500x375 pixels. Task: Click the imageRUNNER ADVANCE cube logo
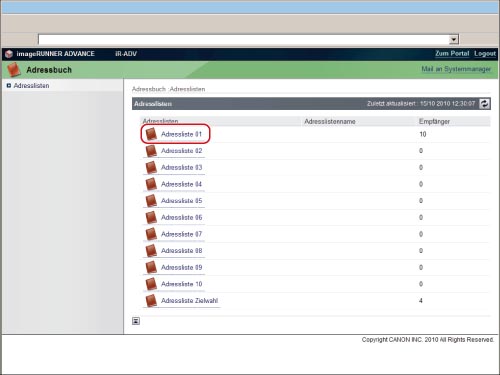pyautogui.click(x=9, y=54)
